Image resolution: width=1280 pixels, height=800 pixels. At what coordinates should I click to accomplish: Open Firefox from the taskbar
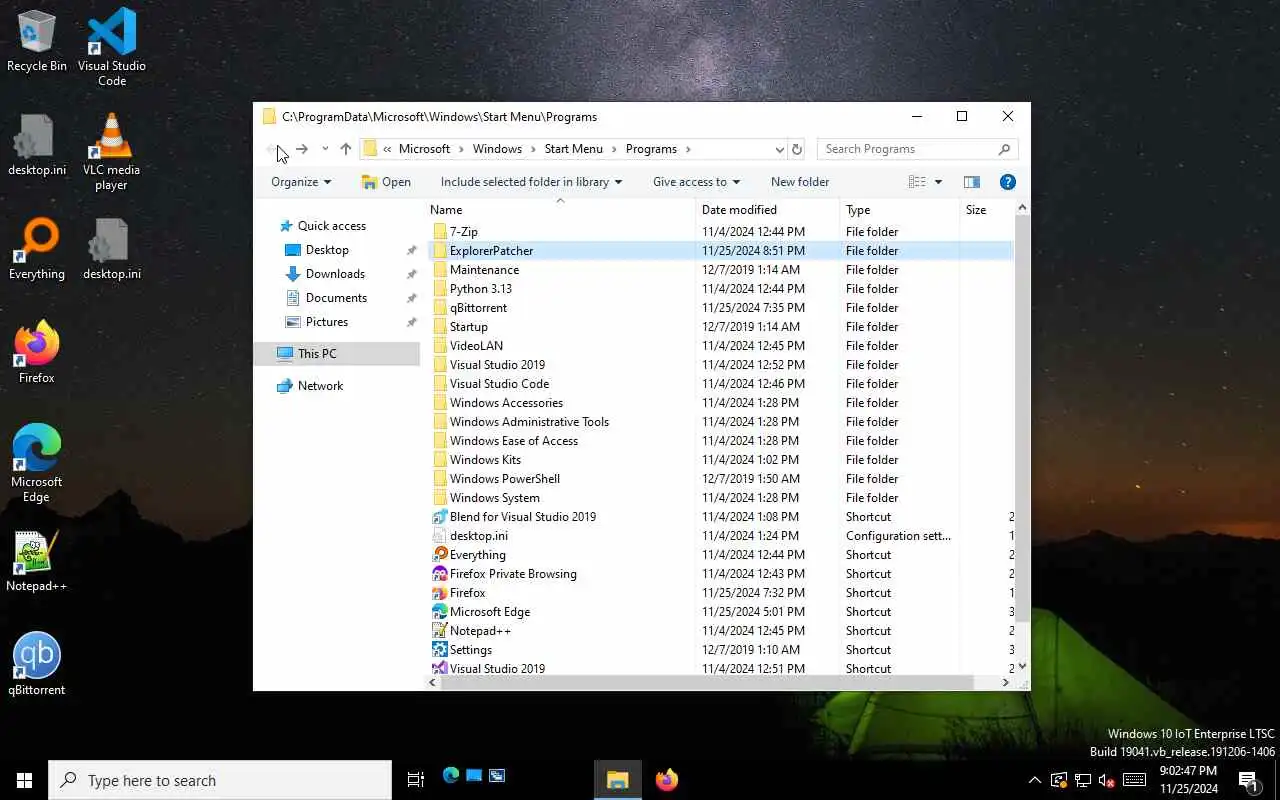click(x=666, y=780)
